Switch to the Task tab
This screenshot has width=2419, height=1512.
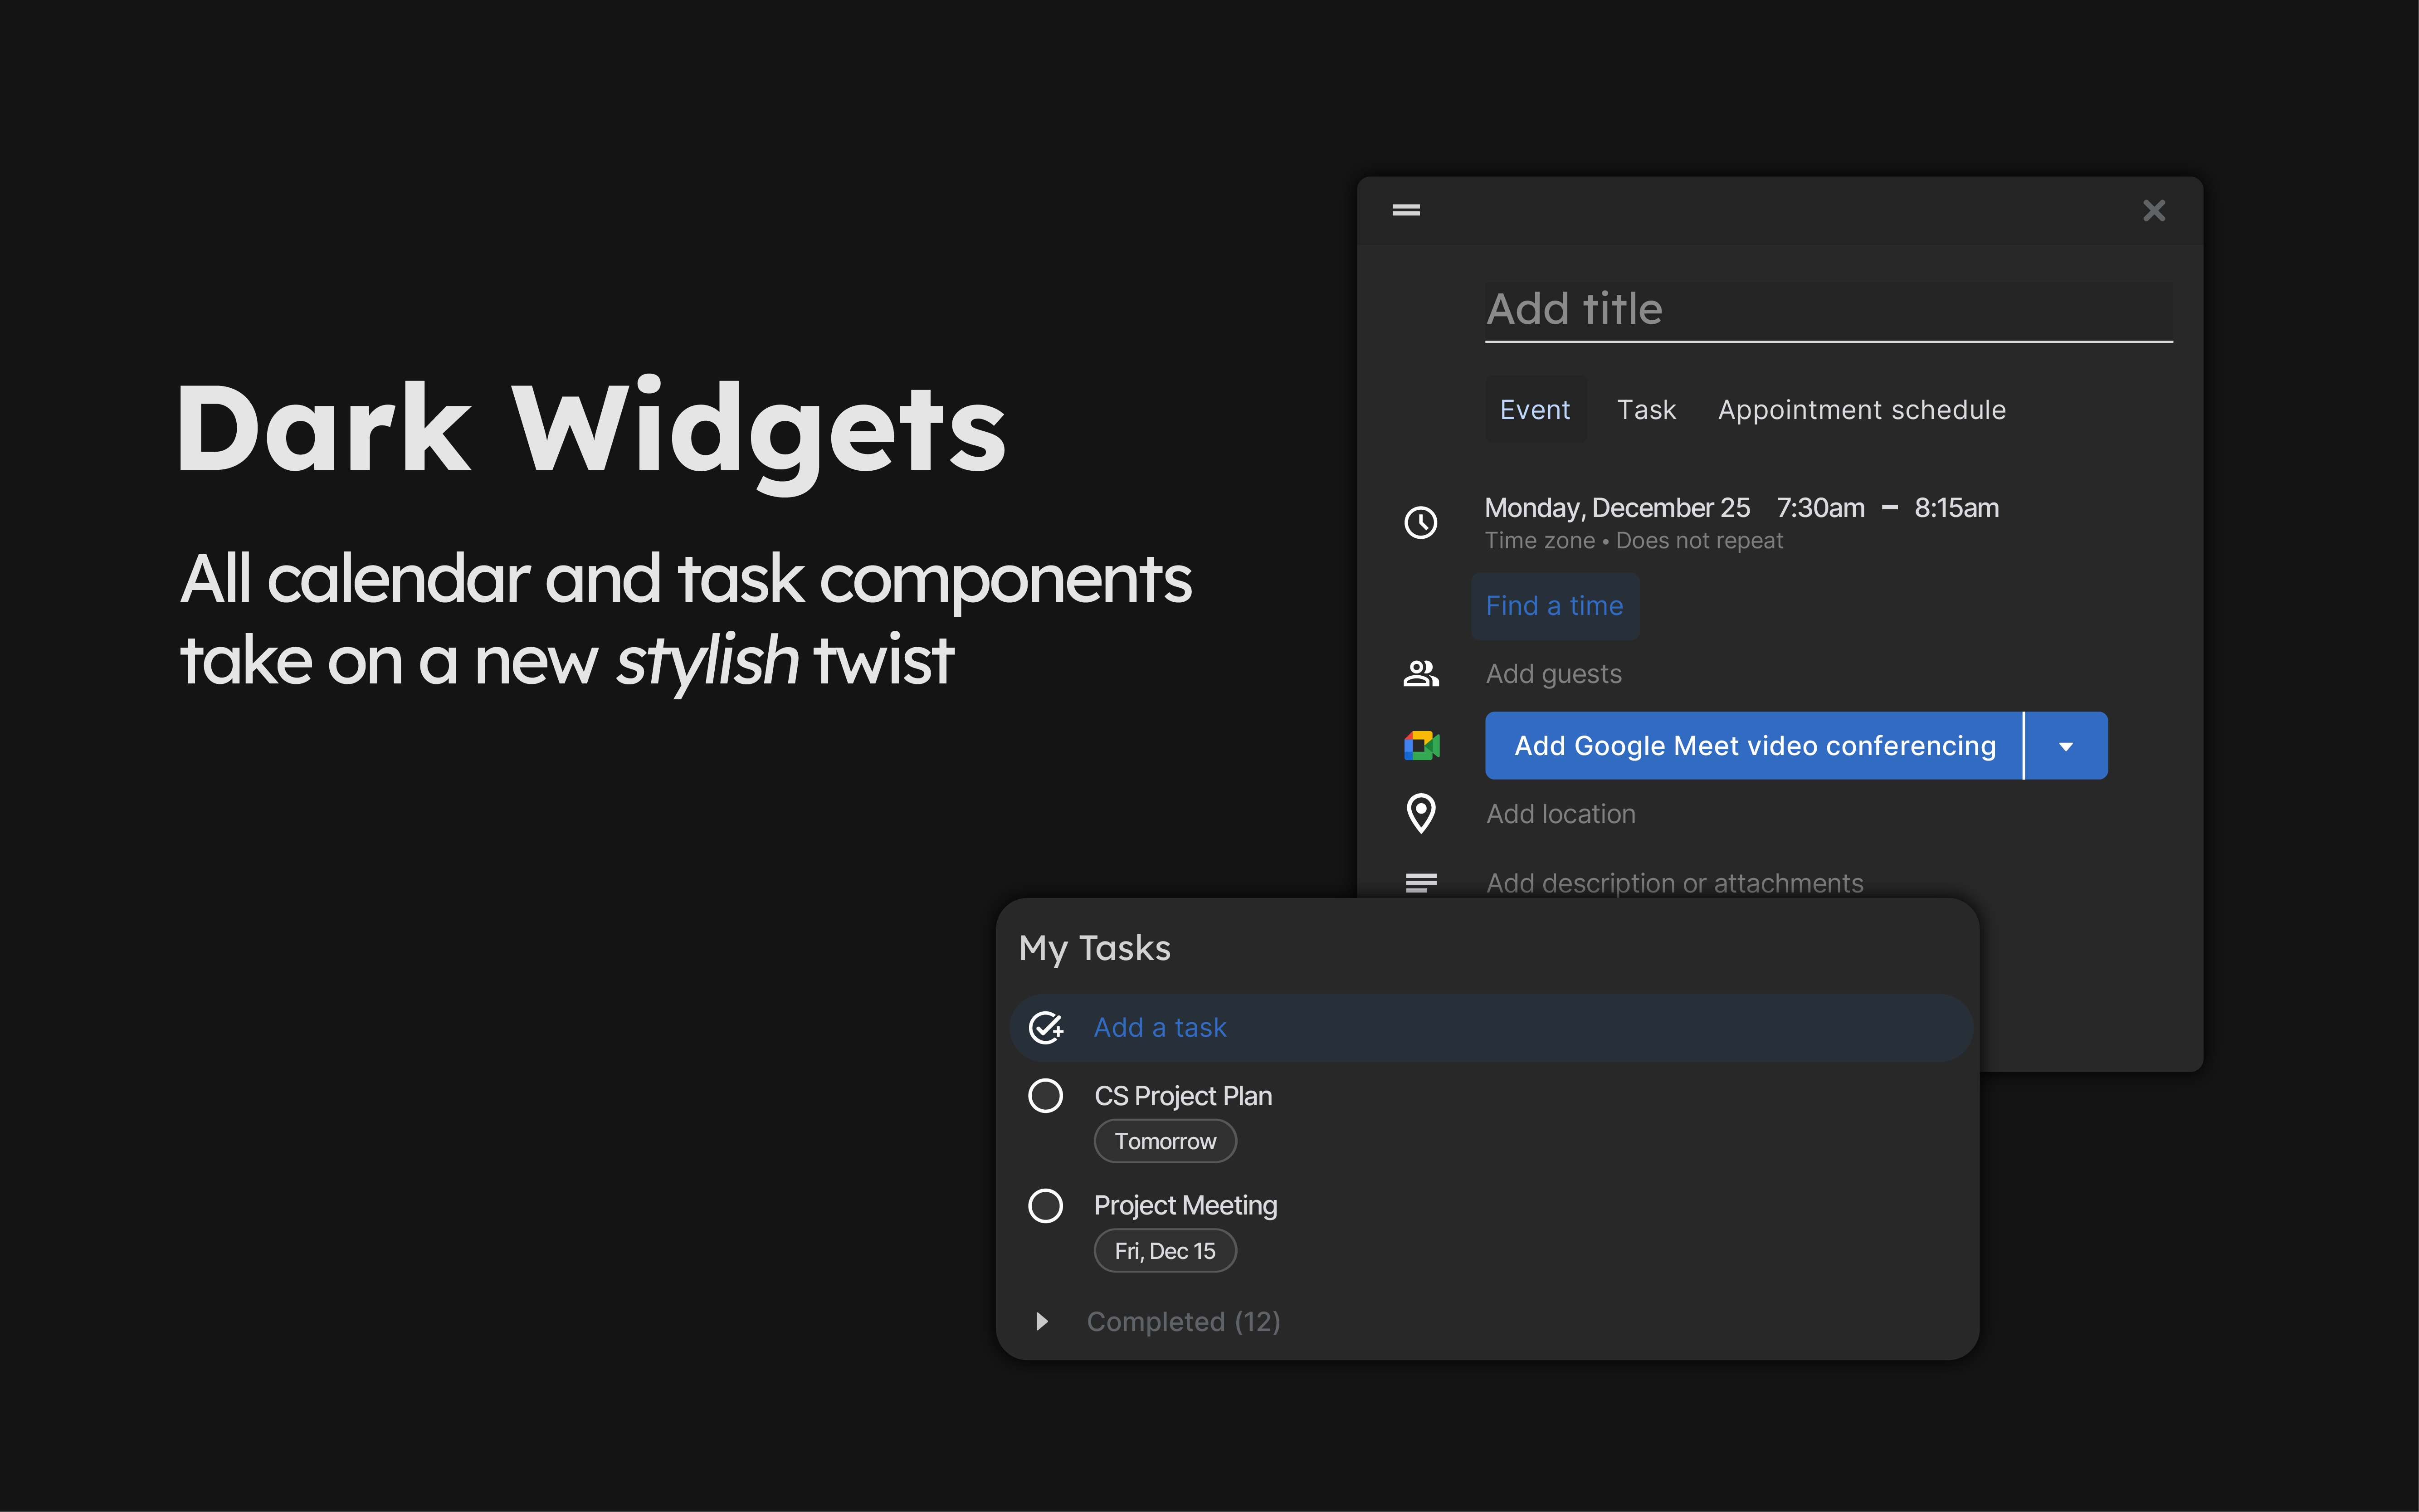tap(1646, 409)
